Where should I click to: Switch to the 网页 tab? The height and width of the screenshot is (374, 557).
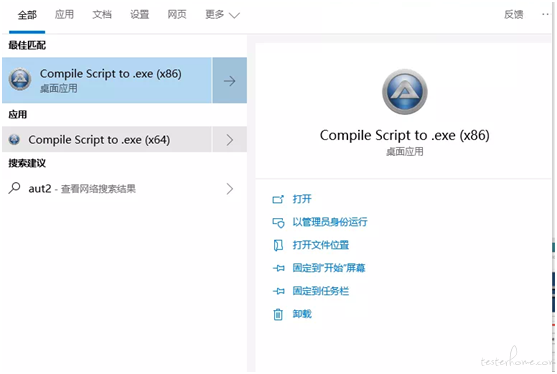pos(177,15)
